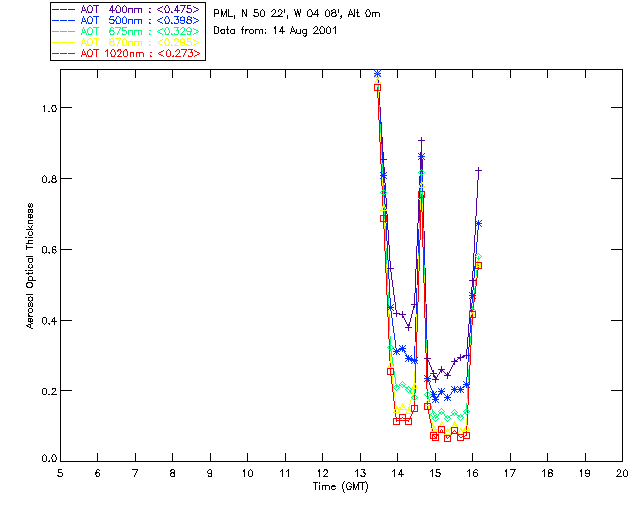Click the x-axis label 7
The width and height of the screenshot is (640, 512).
[x=135, y=473]
